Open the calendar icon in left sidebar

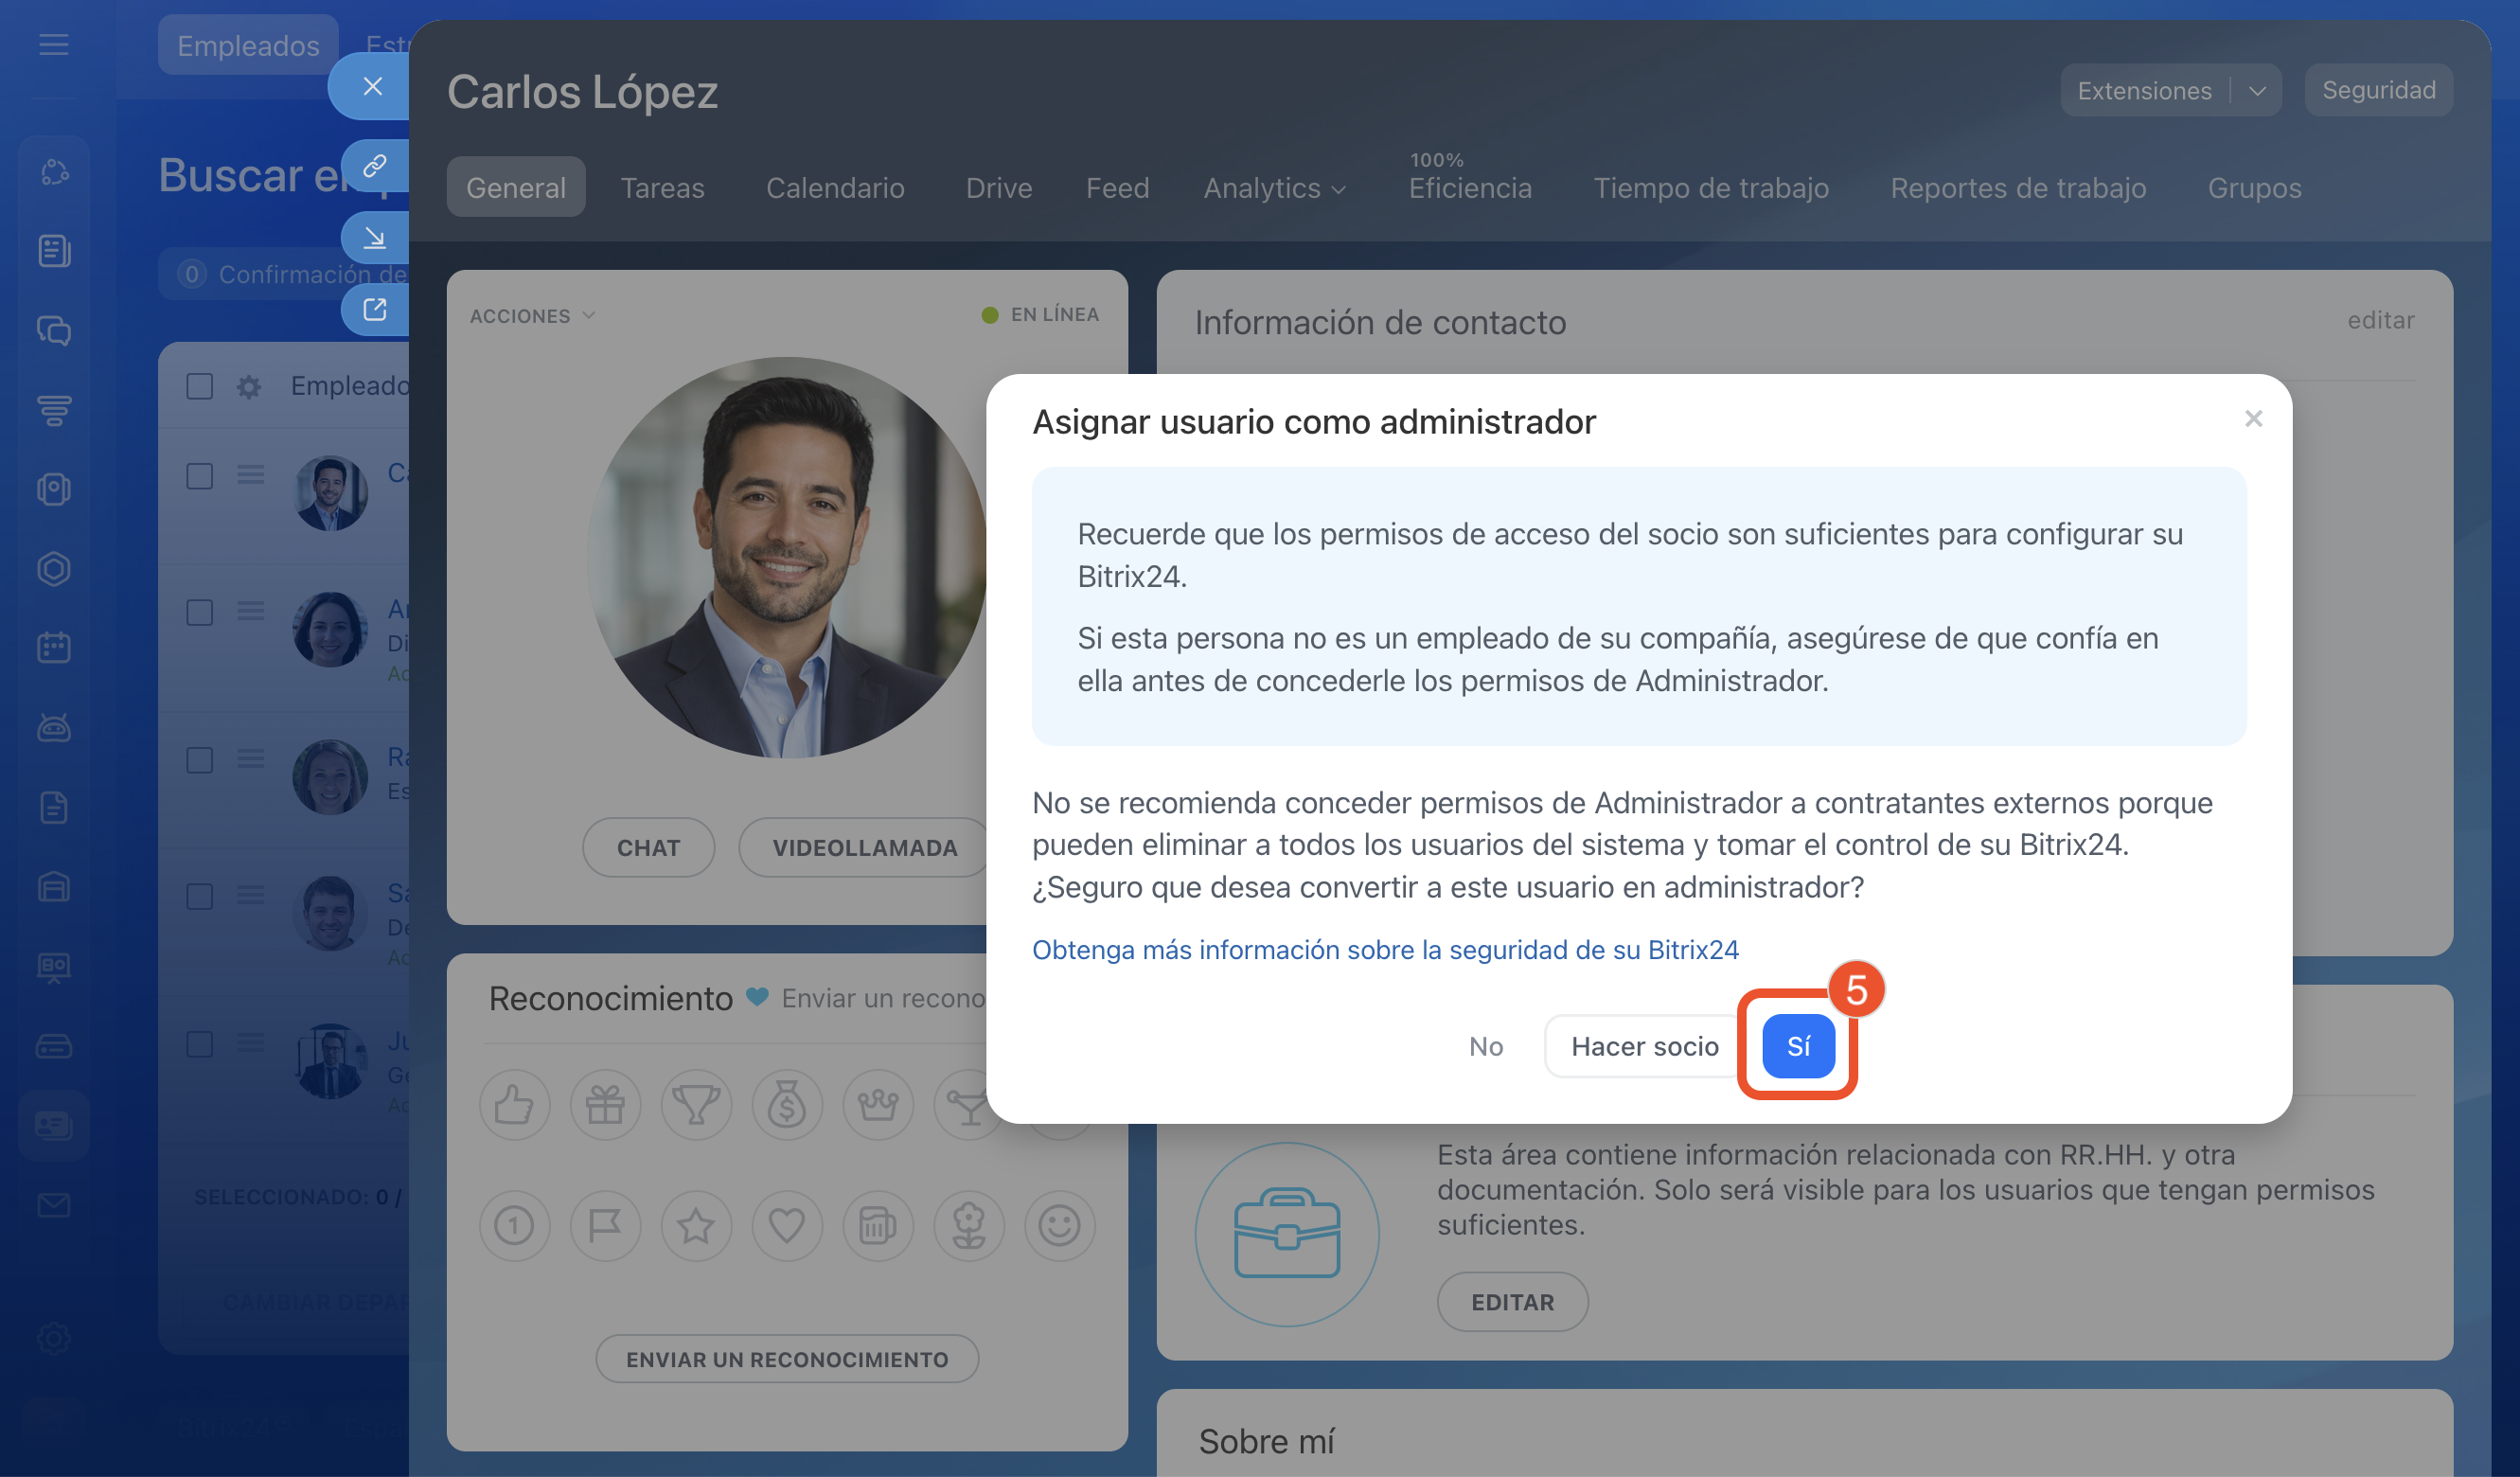(54, 648)
